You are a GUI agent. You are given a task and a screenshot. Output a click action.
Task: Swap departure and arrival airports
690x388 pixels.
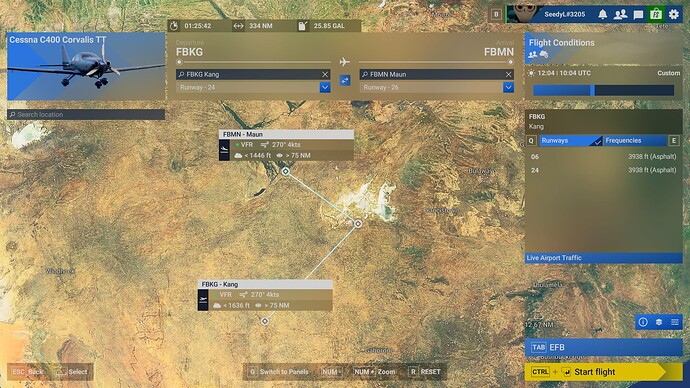coord(345,81)
